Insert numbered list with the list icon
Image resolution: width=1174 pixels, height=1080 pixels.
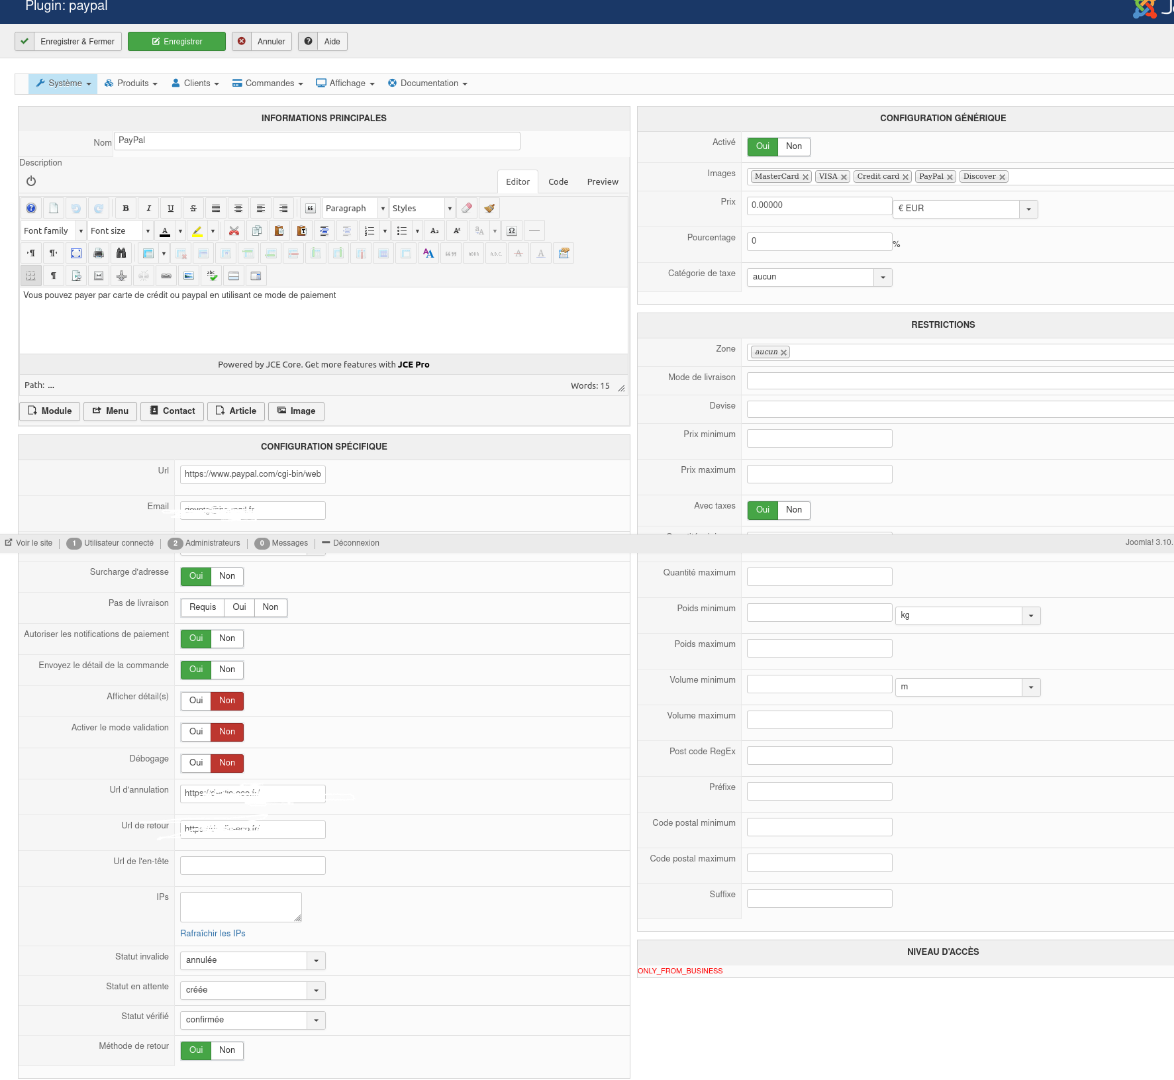(x=369, y=231)
